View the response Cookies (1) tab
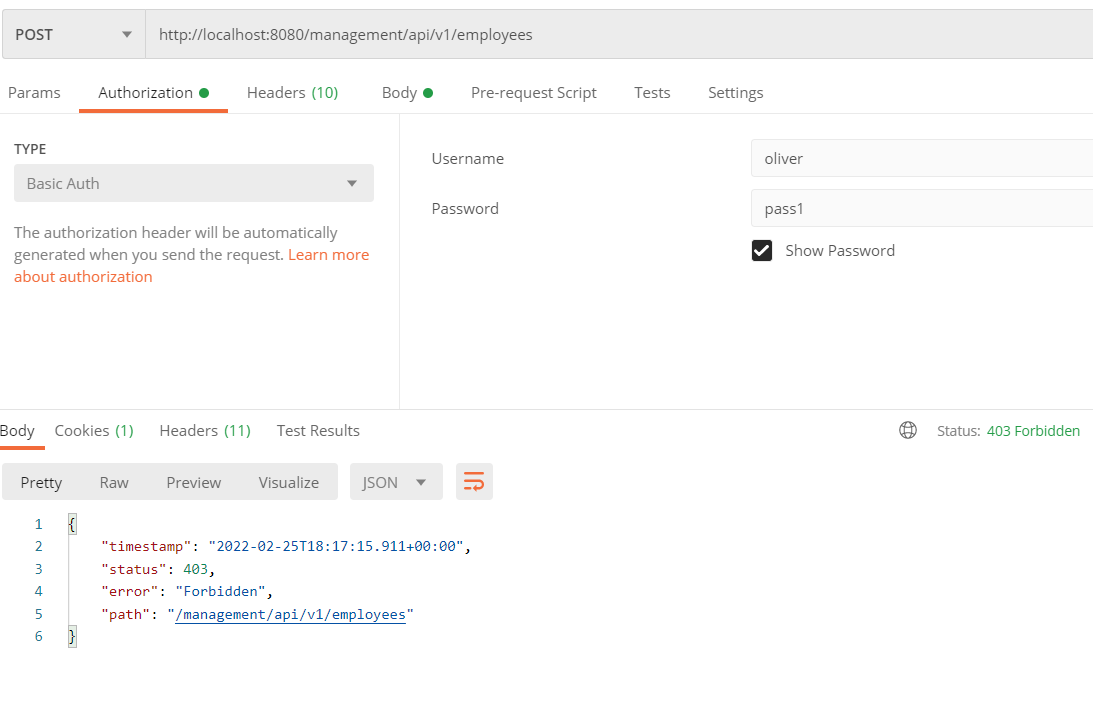Viewport: 1093px width, 709px height. pyautogui.click(x=94, y=431)
